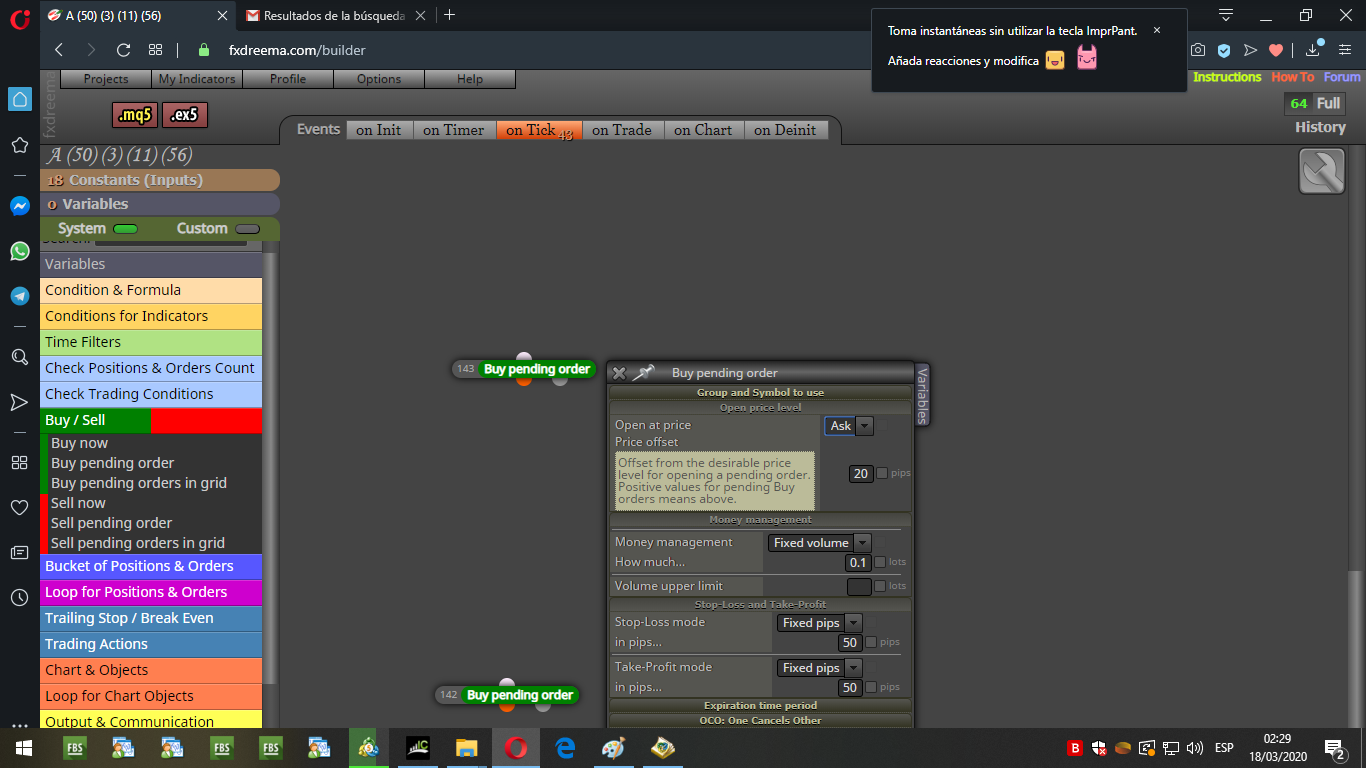Open the Money management Fixed volume dropdown
This screenshot has height=768, width=1366.
(819, 543)
